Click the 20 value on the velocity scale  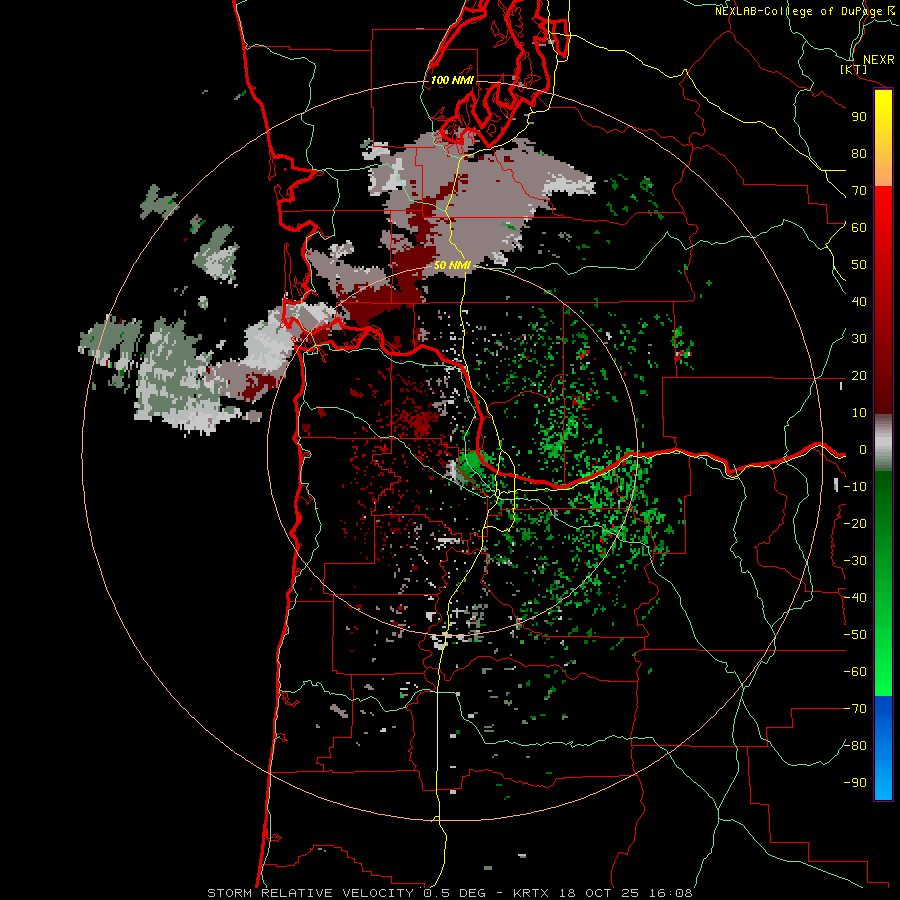click(859, 375)
